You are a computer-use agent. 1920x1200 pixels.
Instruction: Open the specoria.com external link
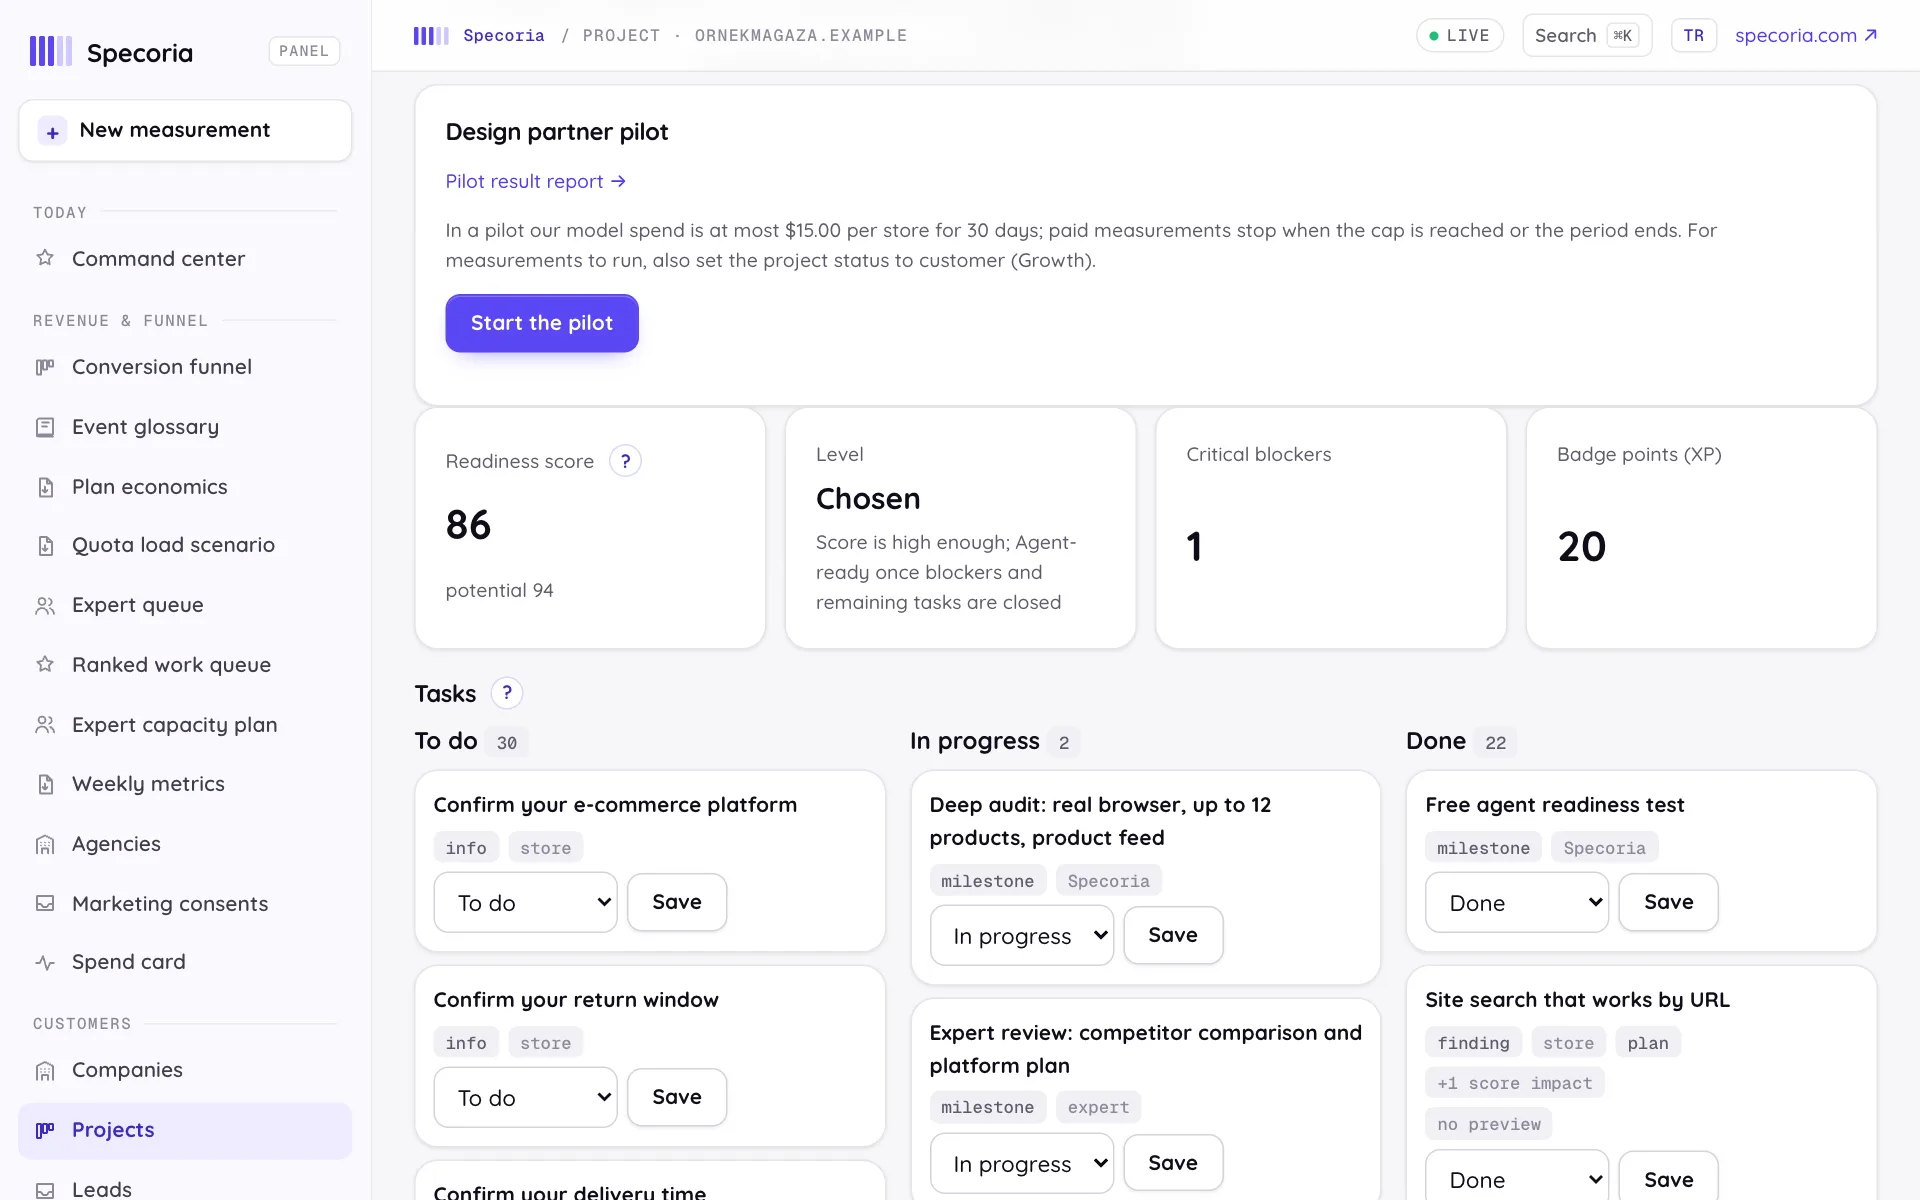pyautogui.click(x=1806, y=36)
